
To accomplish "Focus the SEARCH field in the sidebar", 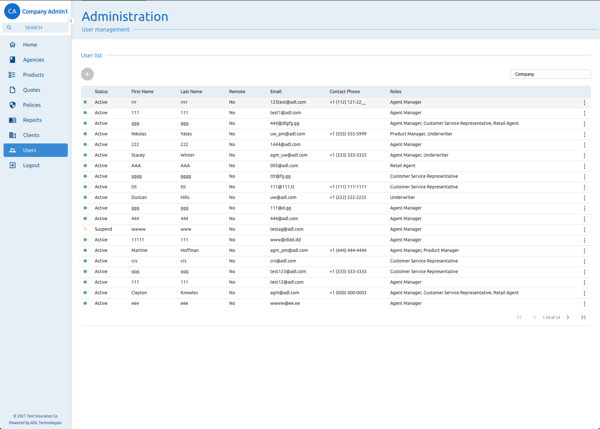I will [36, 28].
